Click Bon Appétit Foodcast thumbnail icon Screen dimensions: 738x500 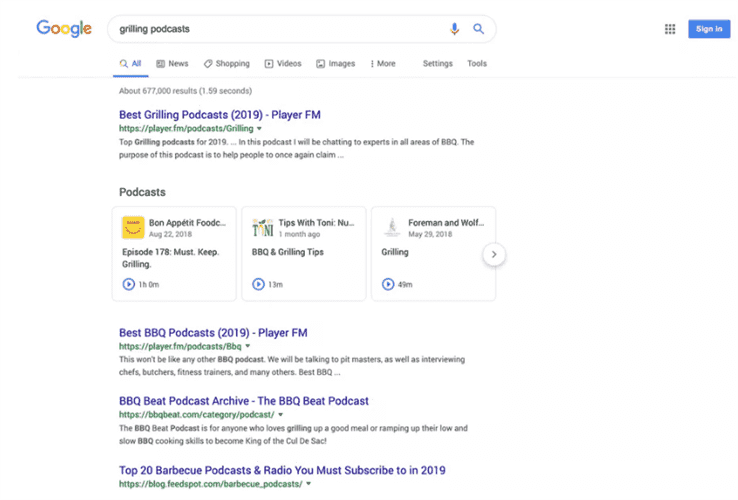pos(133,227)
